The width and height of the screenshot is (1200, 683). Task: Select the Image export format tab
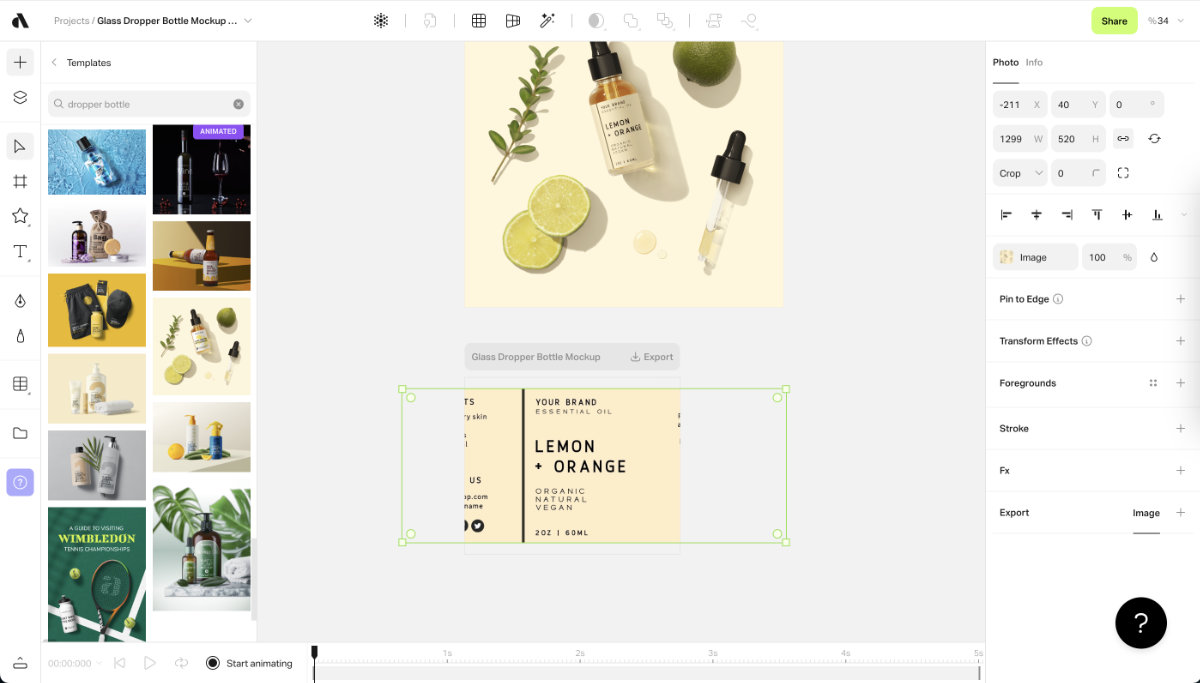(1146, 513)
